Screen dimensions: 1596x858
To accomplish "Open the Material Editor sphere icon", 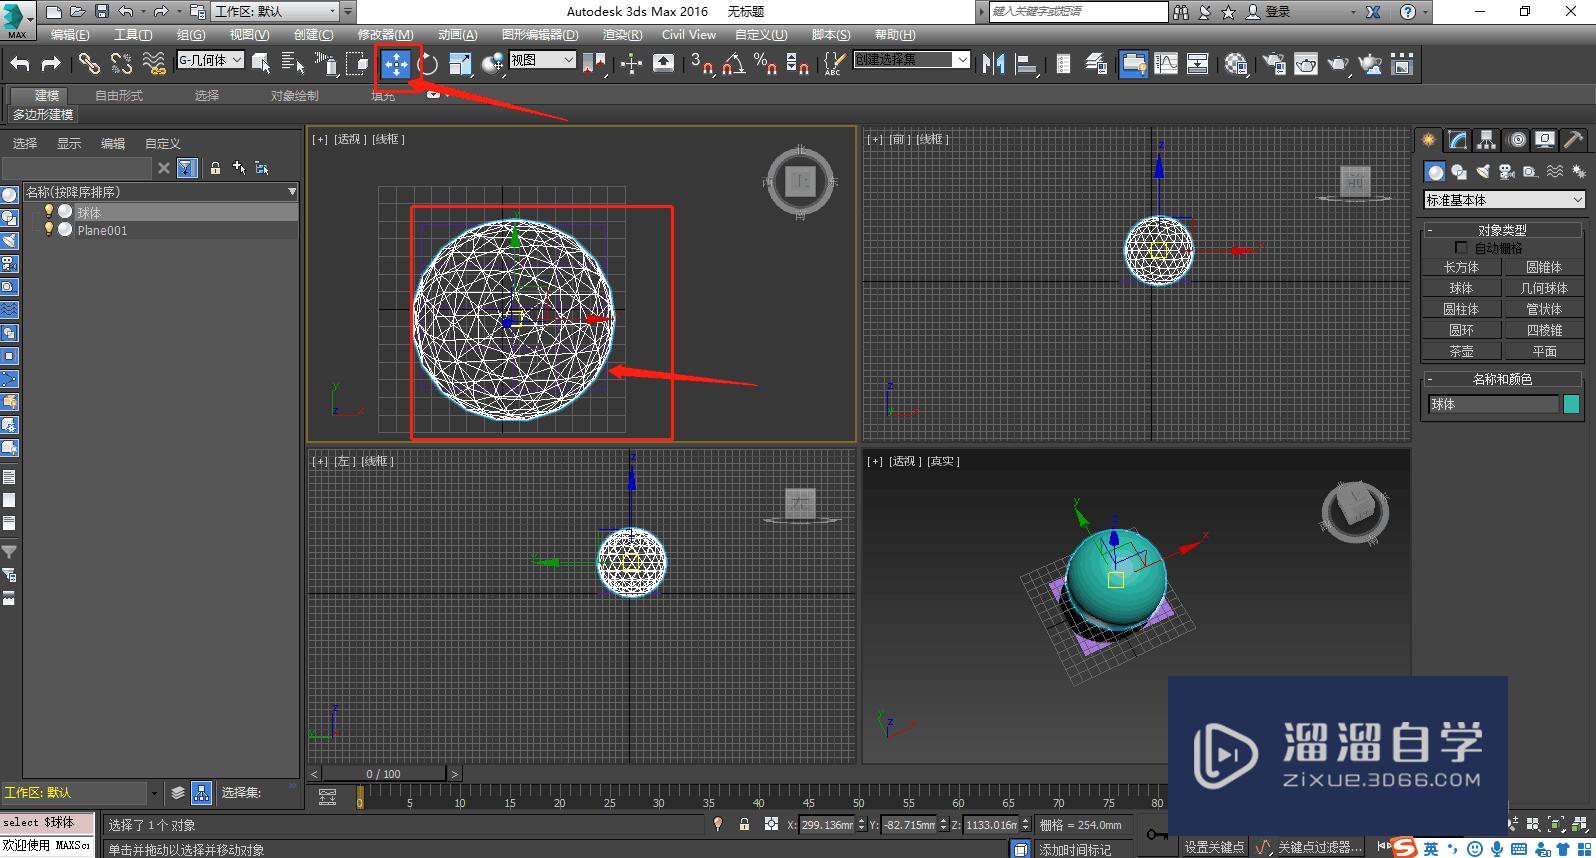I will [x=1236, y=64].
